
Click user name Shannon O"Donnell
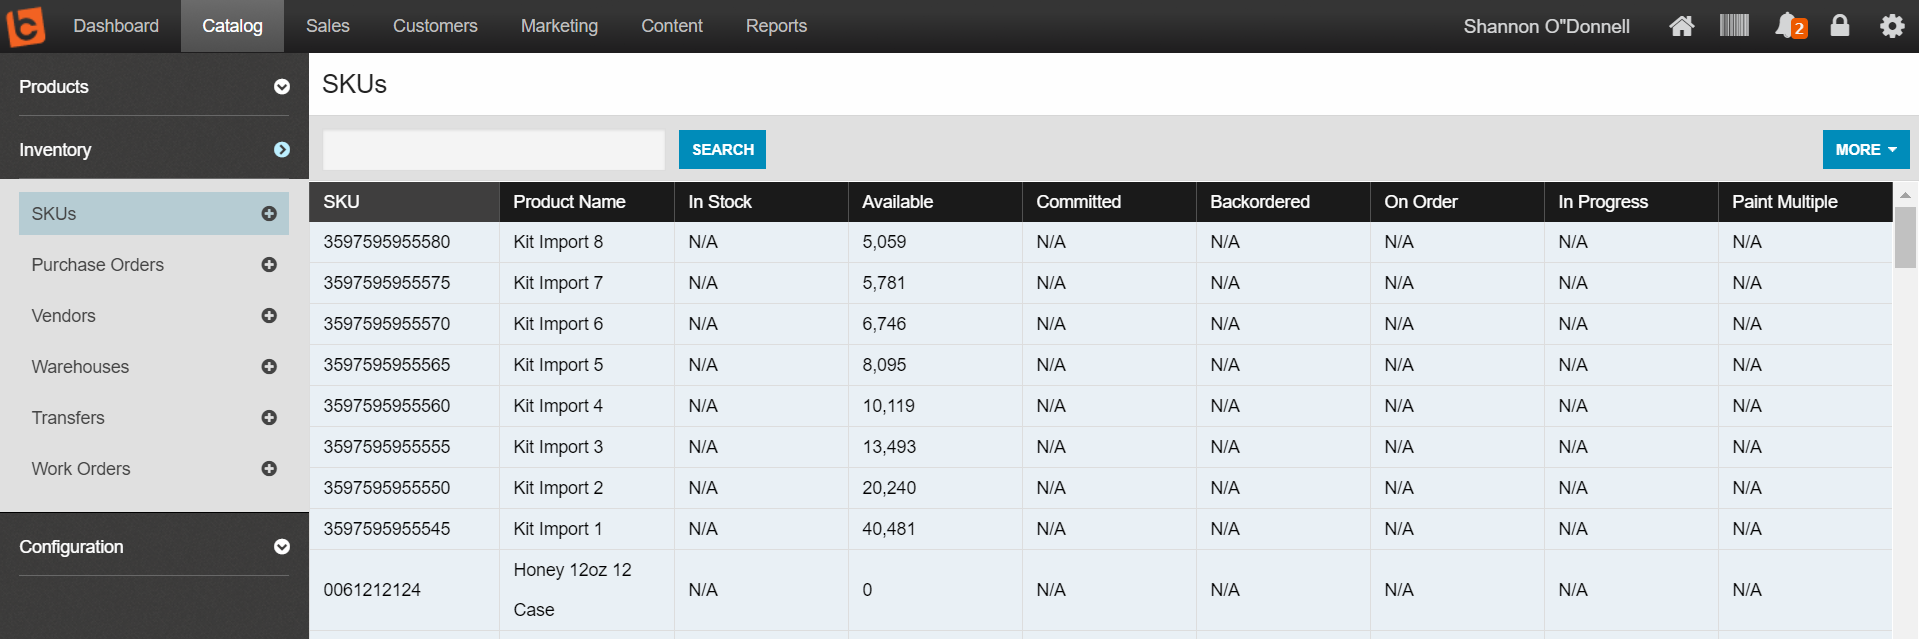[1546, 27]
